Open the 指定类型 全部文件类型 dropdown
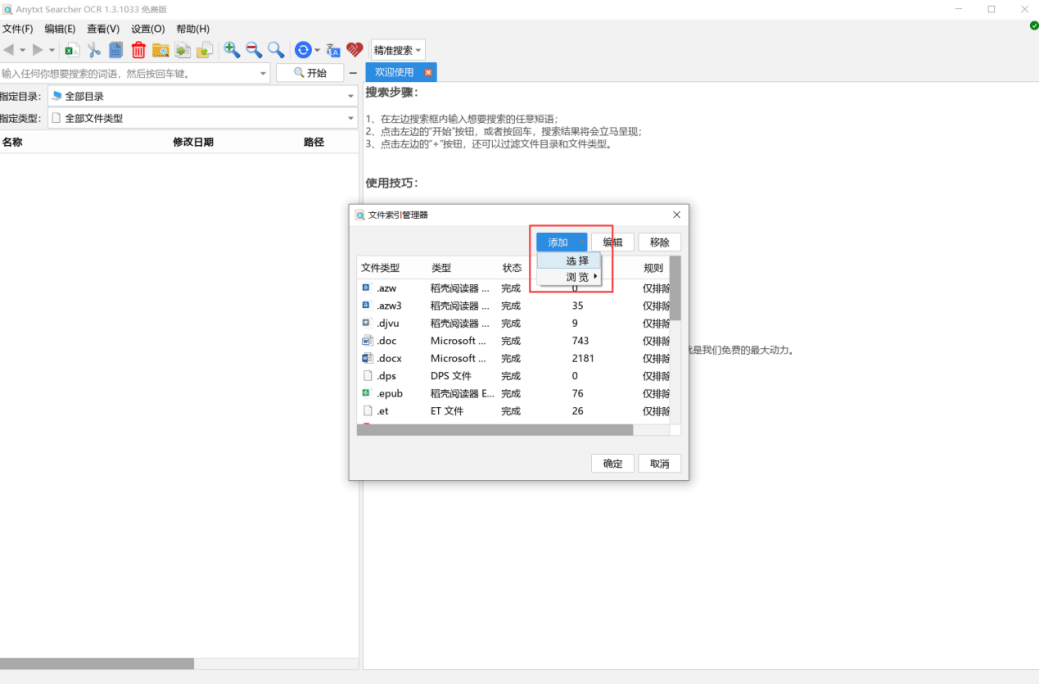This screenshot has width=1039, height=684. 203,118
